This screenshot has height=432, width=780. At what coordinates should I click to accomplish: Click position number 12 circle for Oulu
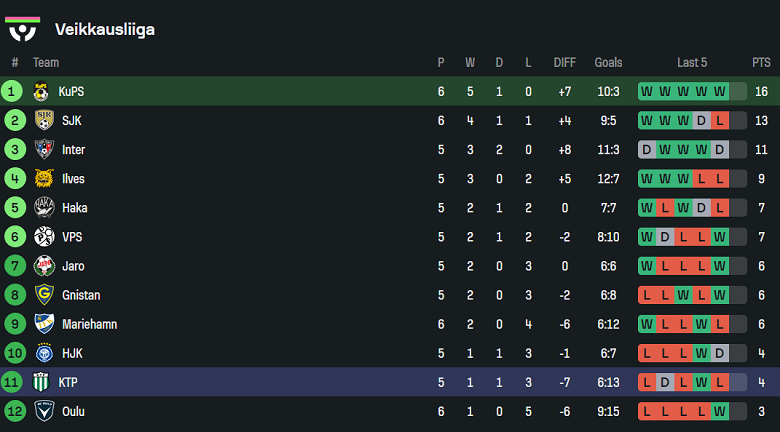(x=14, y=411)
